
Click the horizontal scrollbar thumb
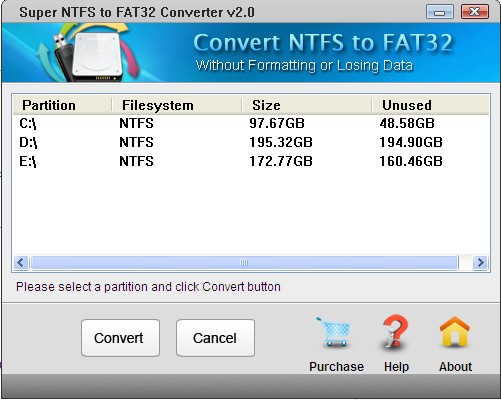244,263
